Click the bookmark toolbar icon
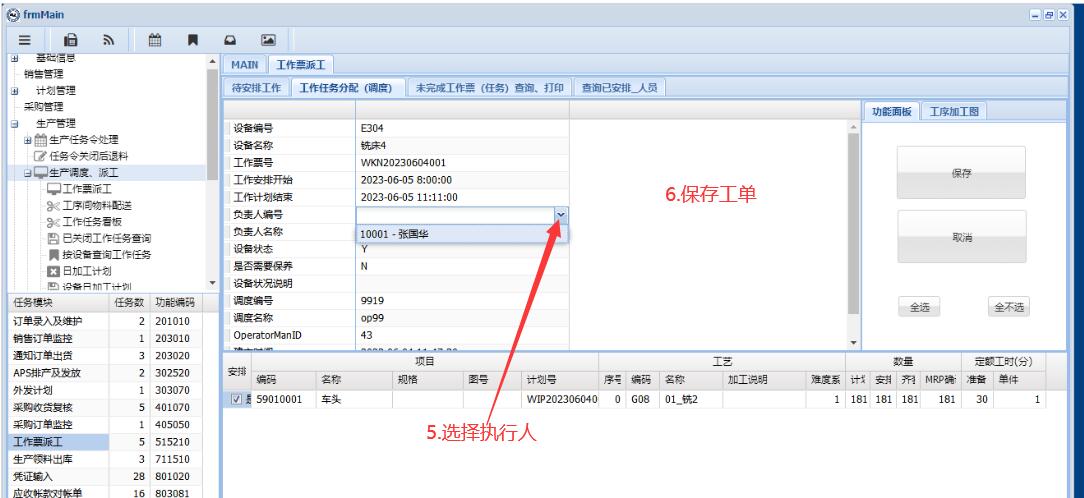The width and height of the screenshot is (1084, 498). [193, 40]
